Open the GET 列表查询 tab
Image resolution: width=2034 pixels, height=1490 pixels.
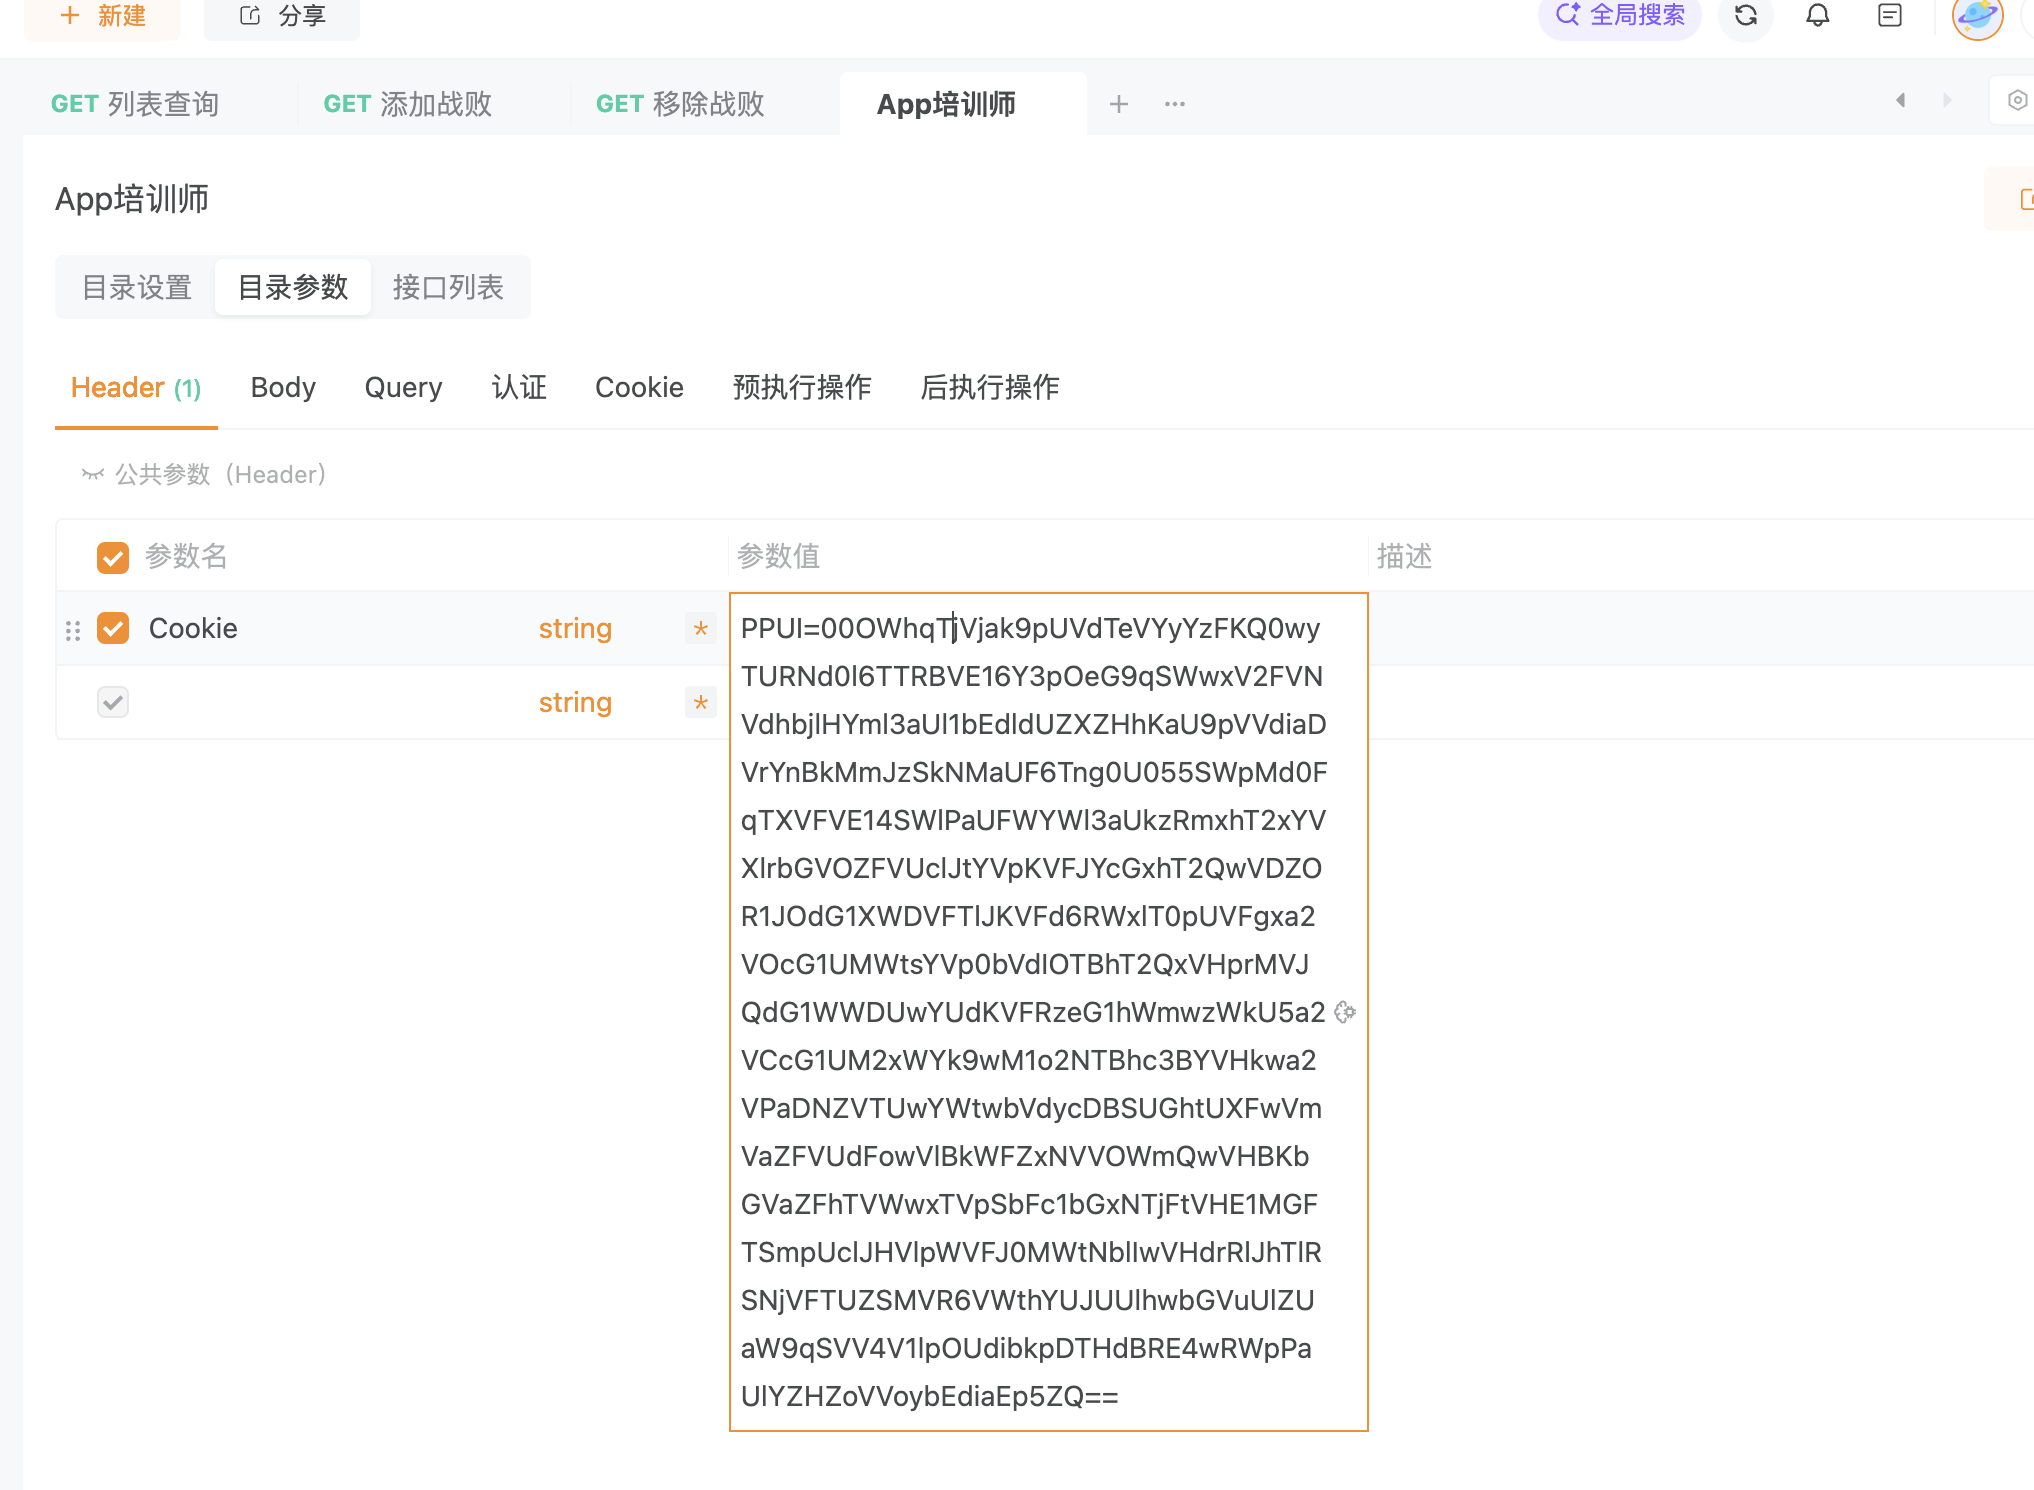(x=135, y=104)
